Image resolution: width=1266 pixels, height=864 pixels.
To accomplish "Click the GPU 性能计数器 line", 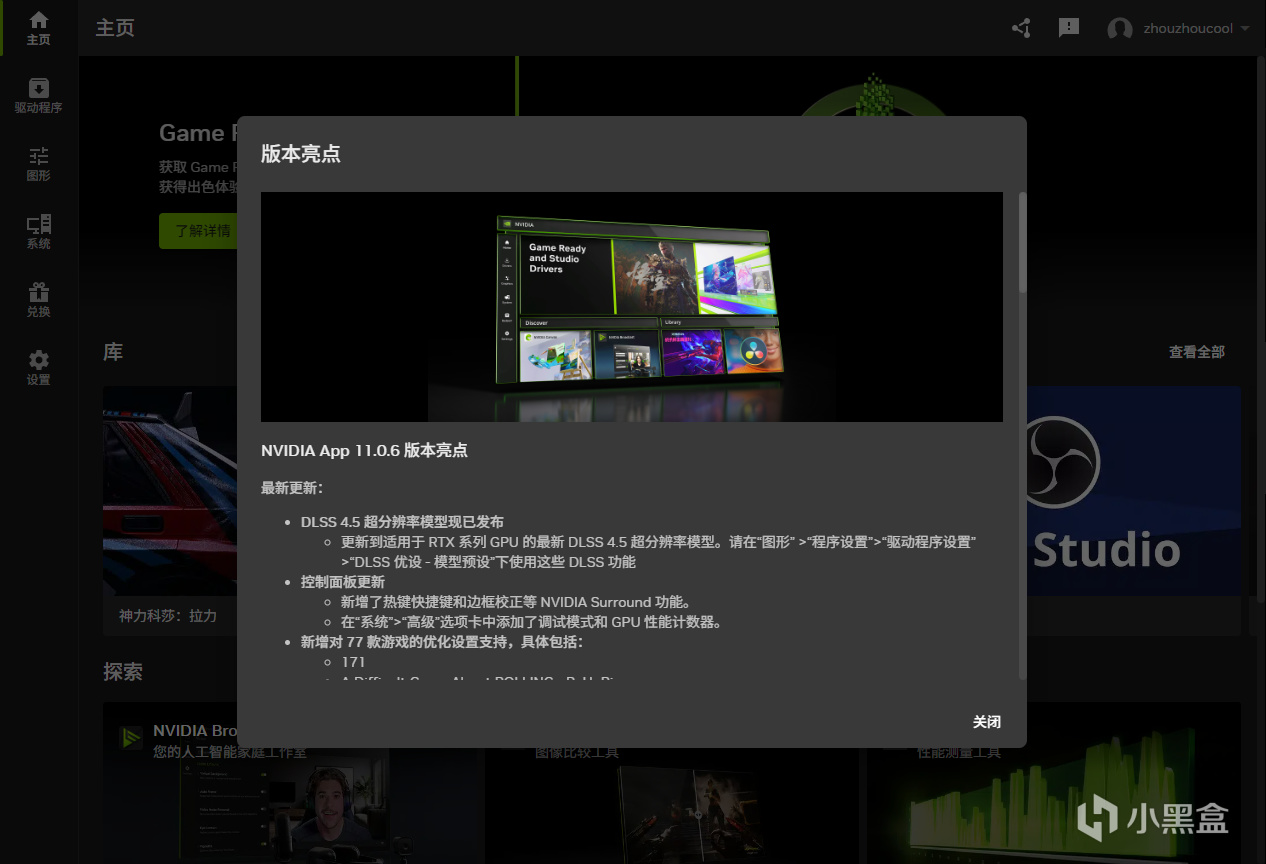I will [531, 622].
